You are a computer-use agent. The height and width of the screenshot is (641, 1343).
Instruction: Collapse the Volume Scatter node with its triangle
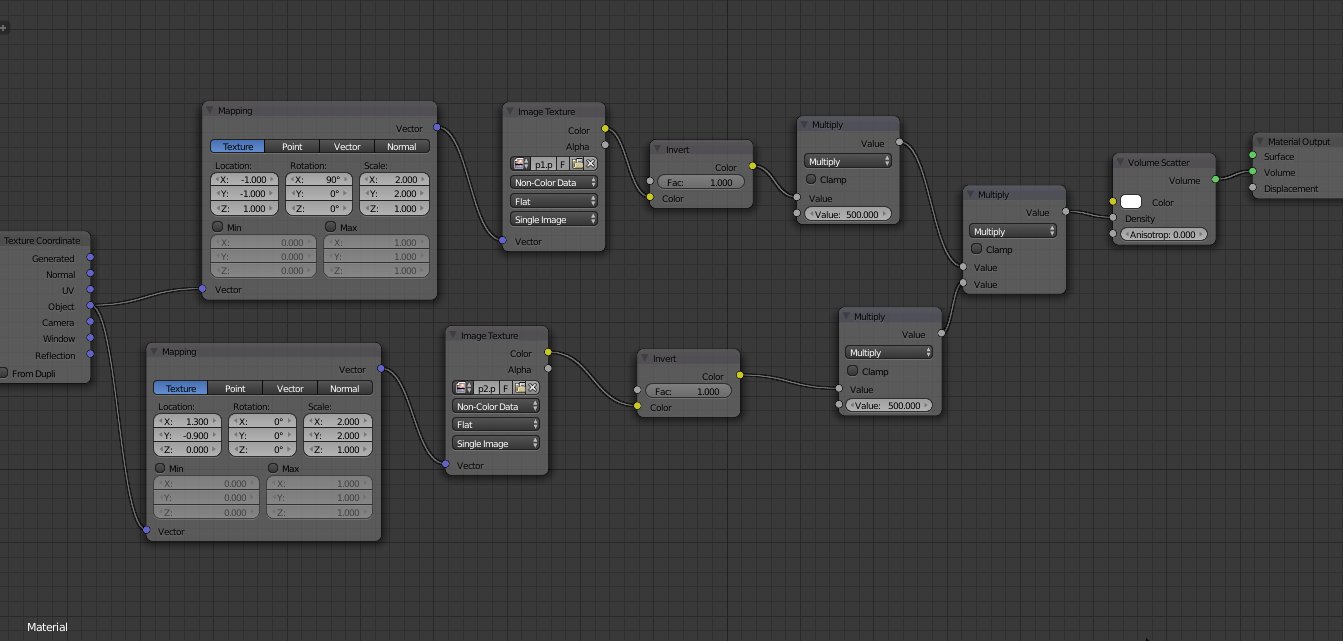[x=1121, y=162]
